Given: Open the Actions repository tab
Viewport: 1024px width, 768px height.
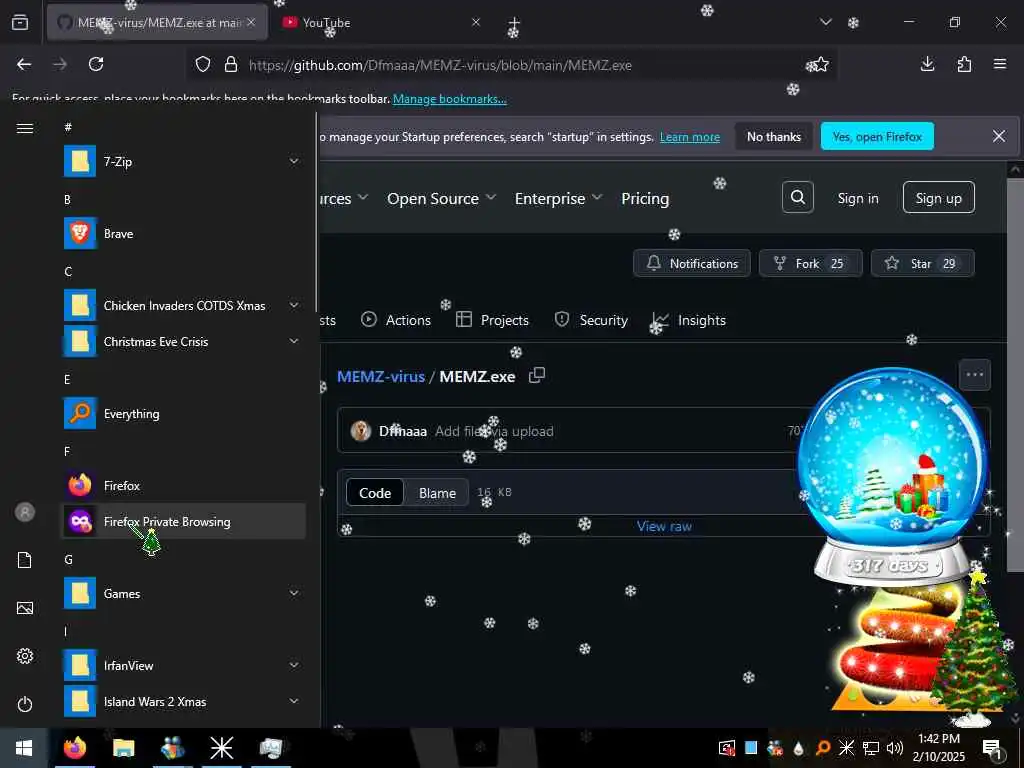Looking at the screenshot, I should pos(396,320).
